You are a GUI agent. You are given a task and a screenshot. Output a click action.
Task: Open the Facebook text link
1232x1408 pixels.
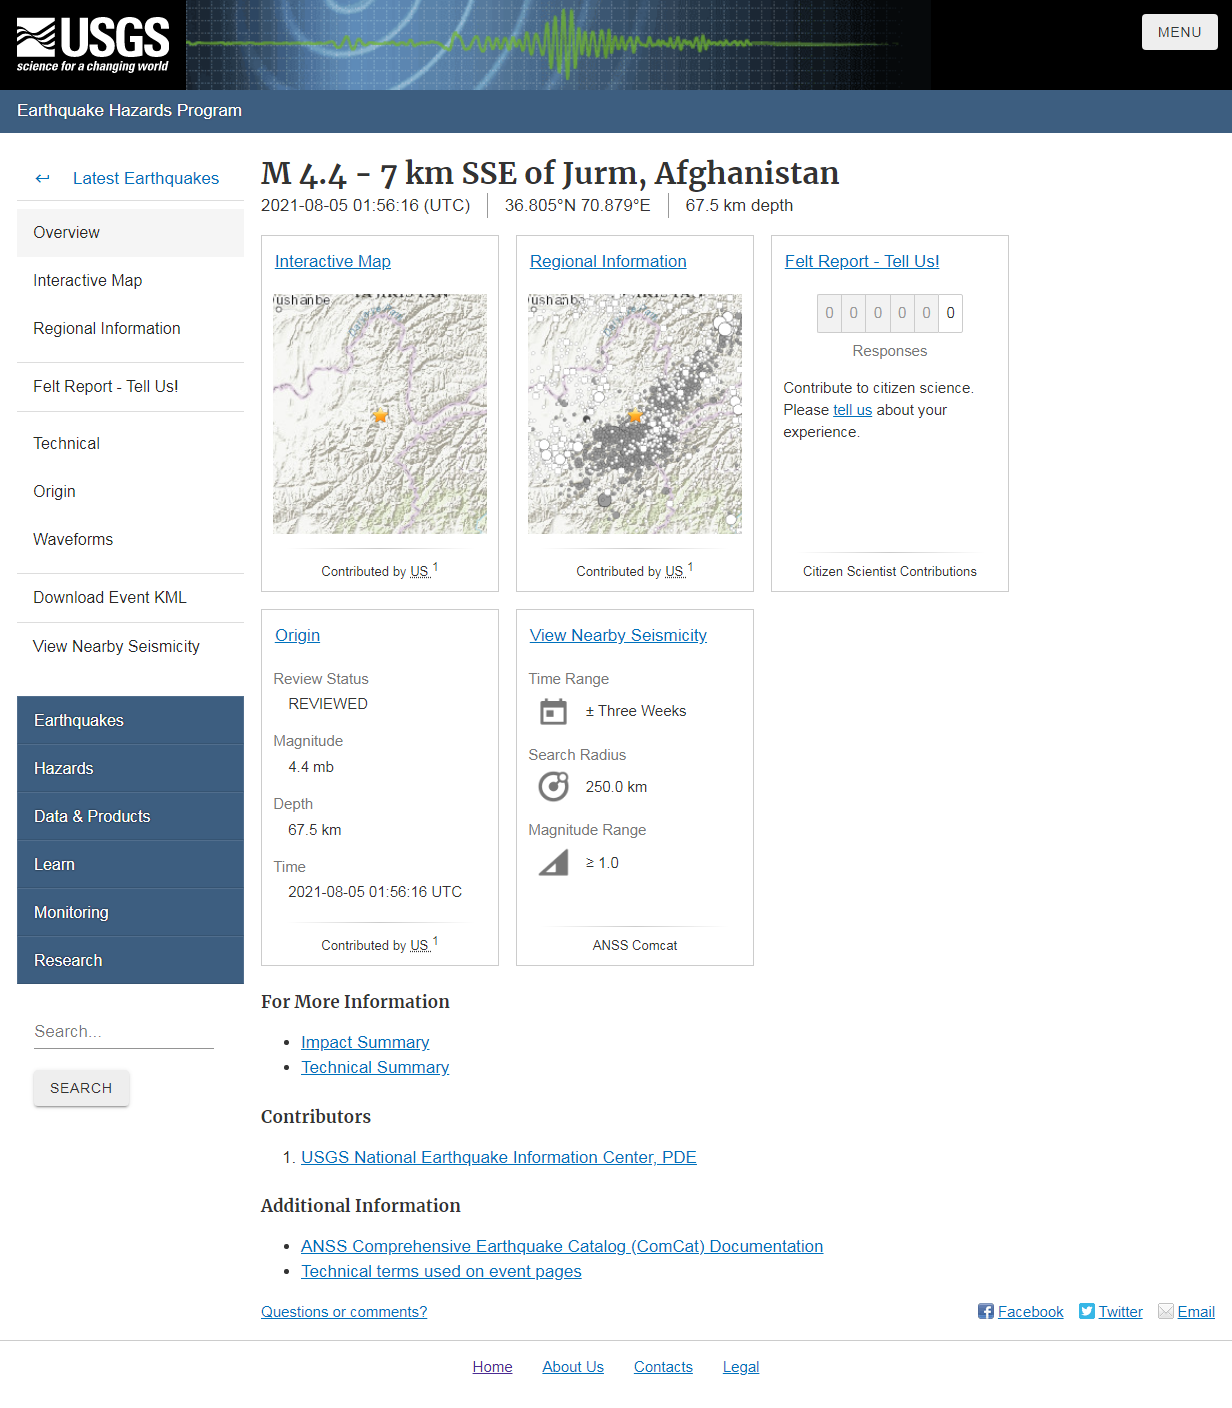1030,1312
